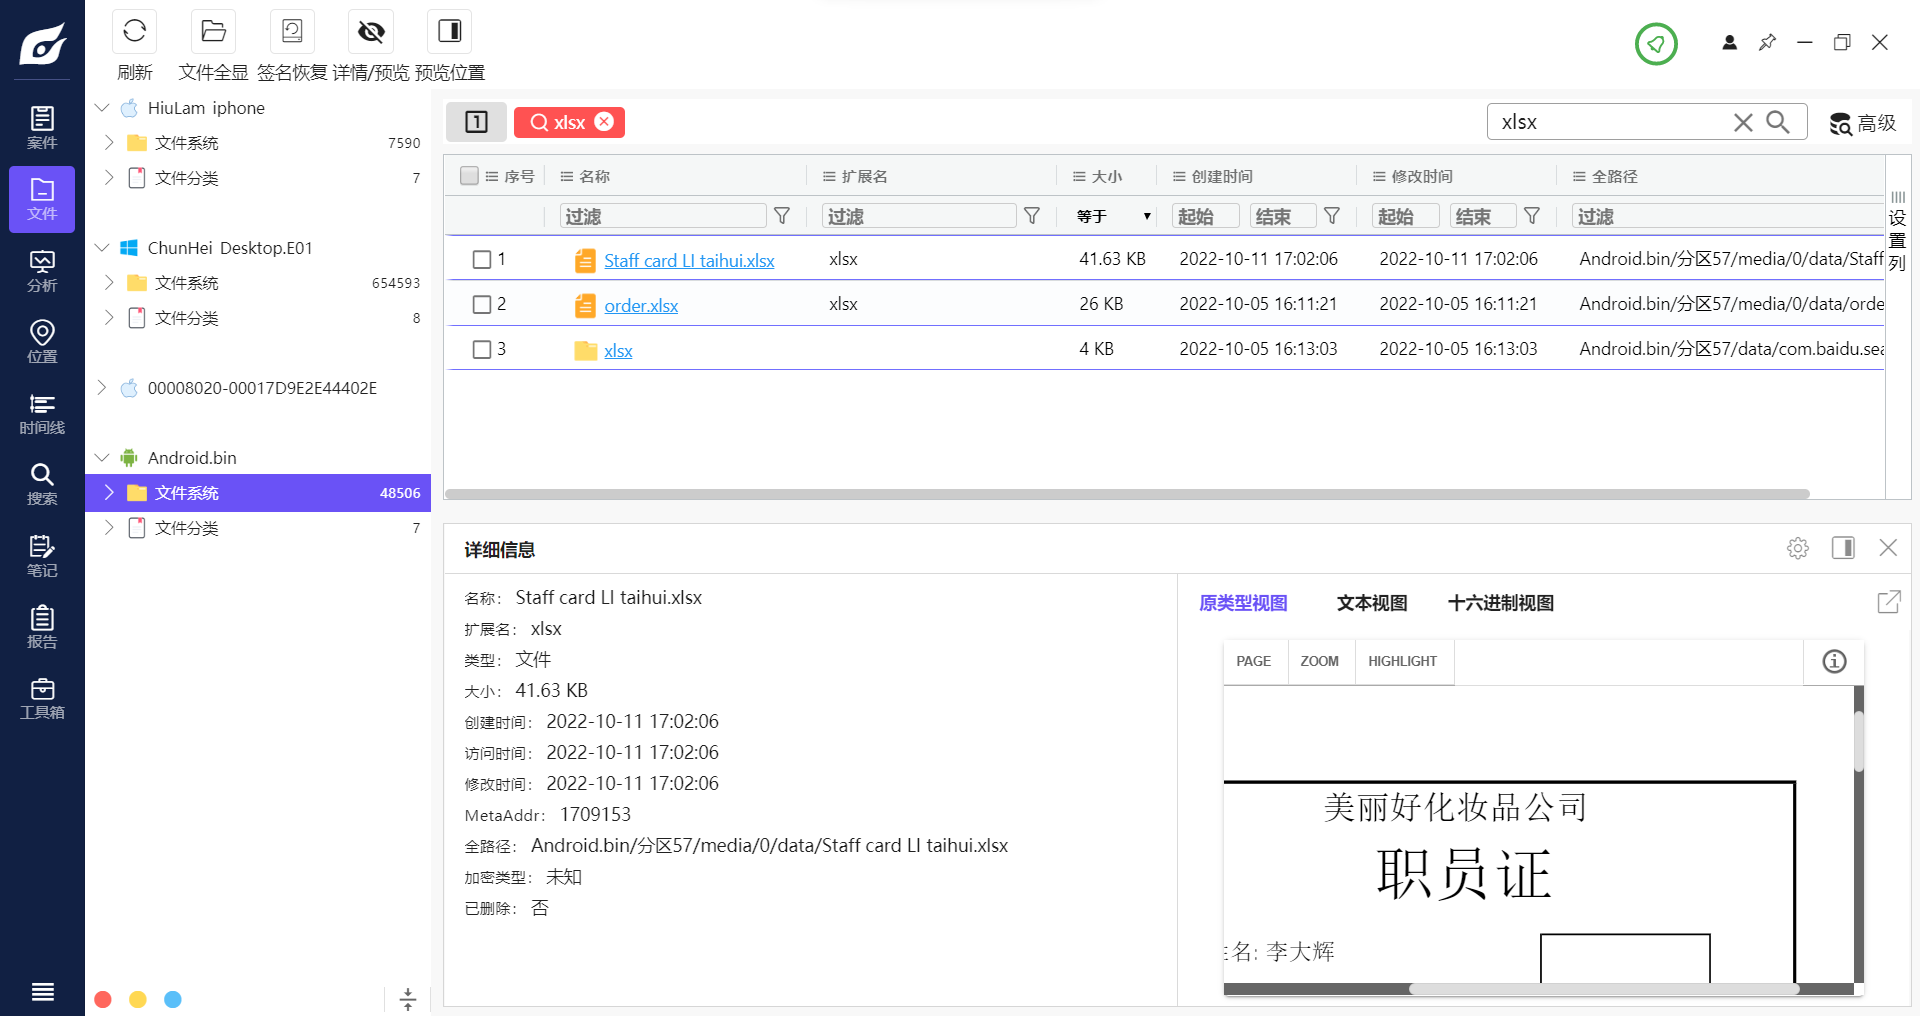
Task: Open the 等于 size comparison dropdown
Action: [x=1113, y=216]
